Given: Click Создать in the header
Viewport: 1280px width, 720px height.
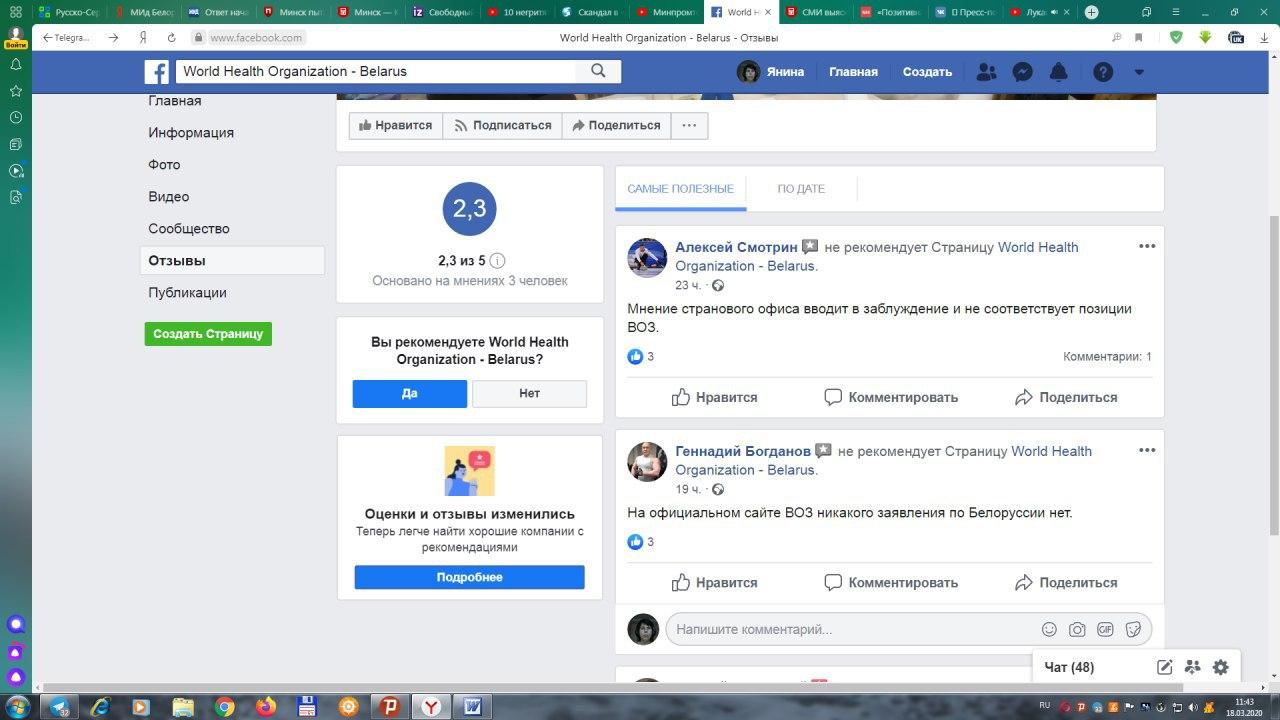Looking at the screenshot, I should click(x=927, y=72).
